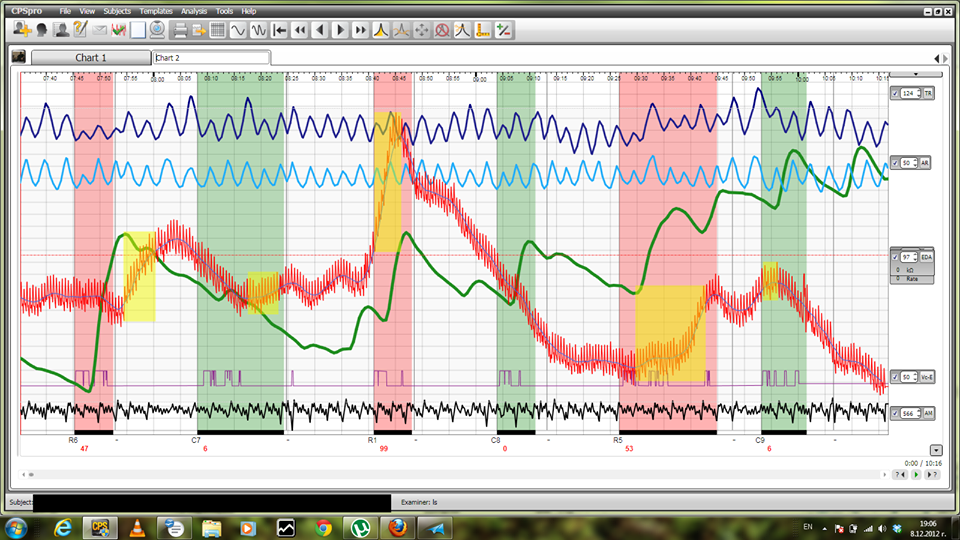The height and width of the screenshot is (540, 960).
Task: Uncheck the EDA channel checkbox
Action: 895,257
